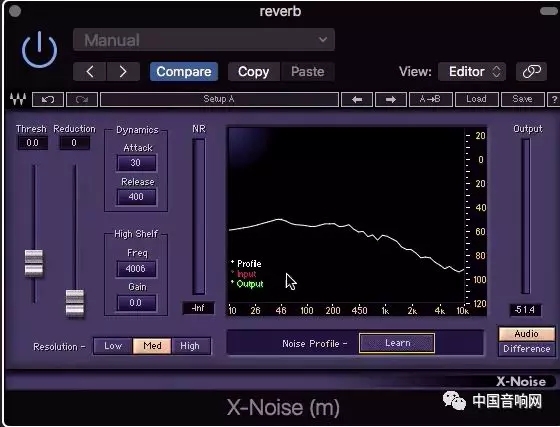The width and height of the screenshot is (560, 427).
Task: Click the previous preset left arrow in Waves bar
Action: pyautogui.click(x=357, y=99)
